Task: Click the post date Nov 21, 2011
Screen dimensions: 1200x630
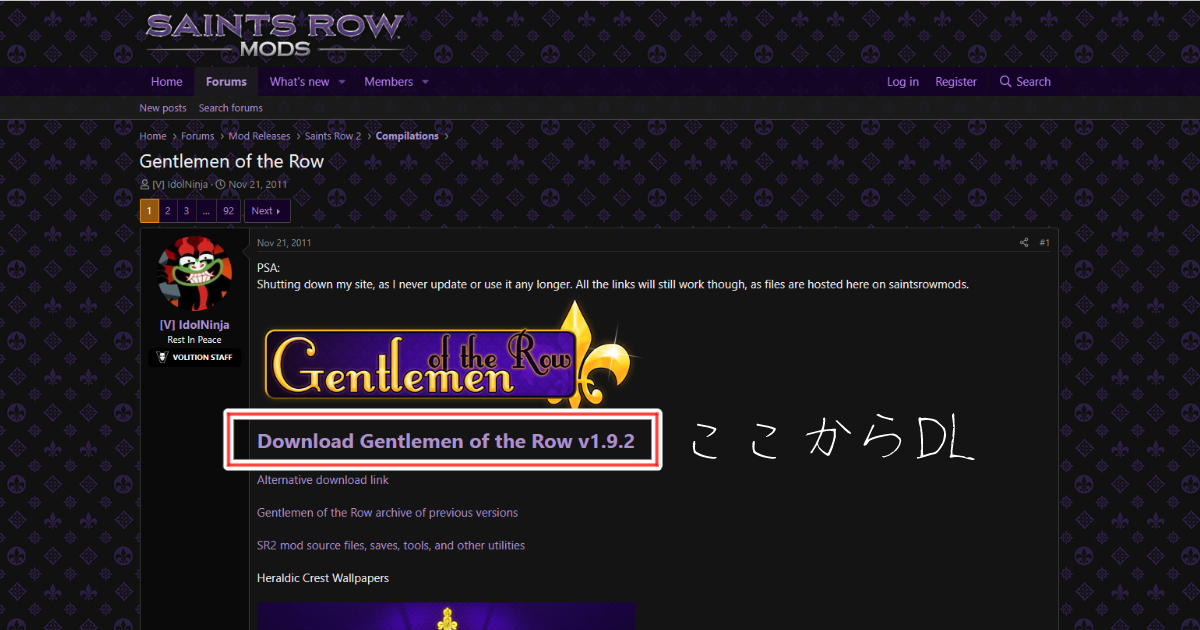Action: tap(284, 243)
